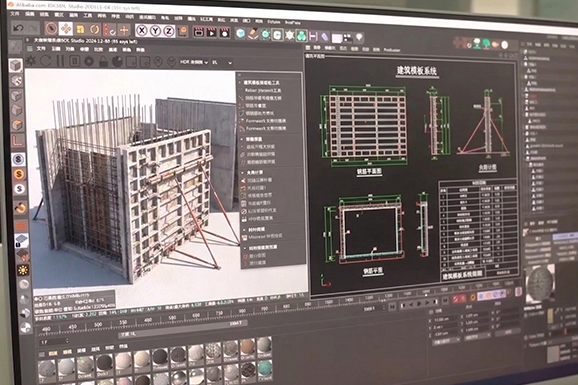Click the Camera icon in top toolbar

tap(348, 37)
